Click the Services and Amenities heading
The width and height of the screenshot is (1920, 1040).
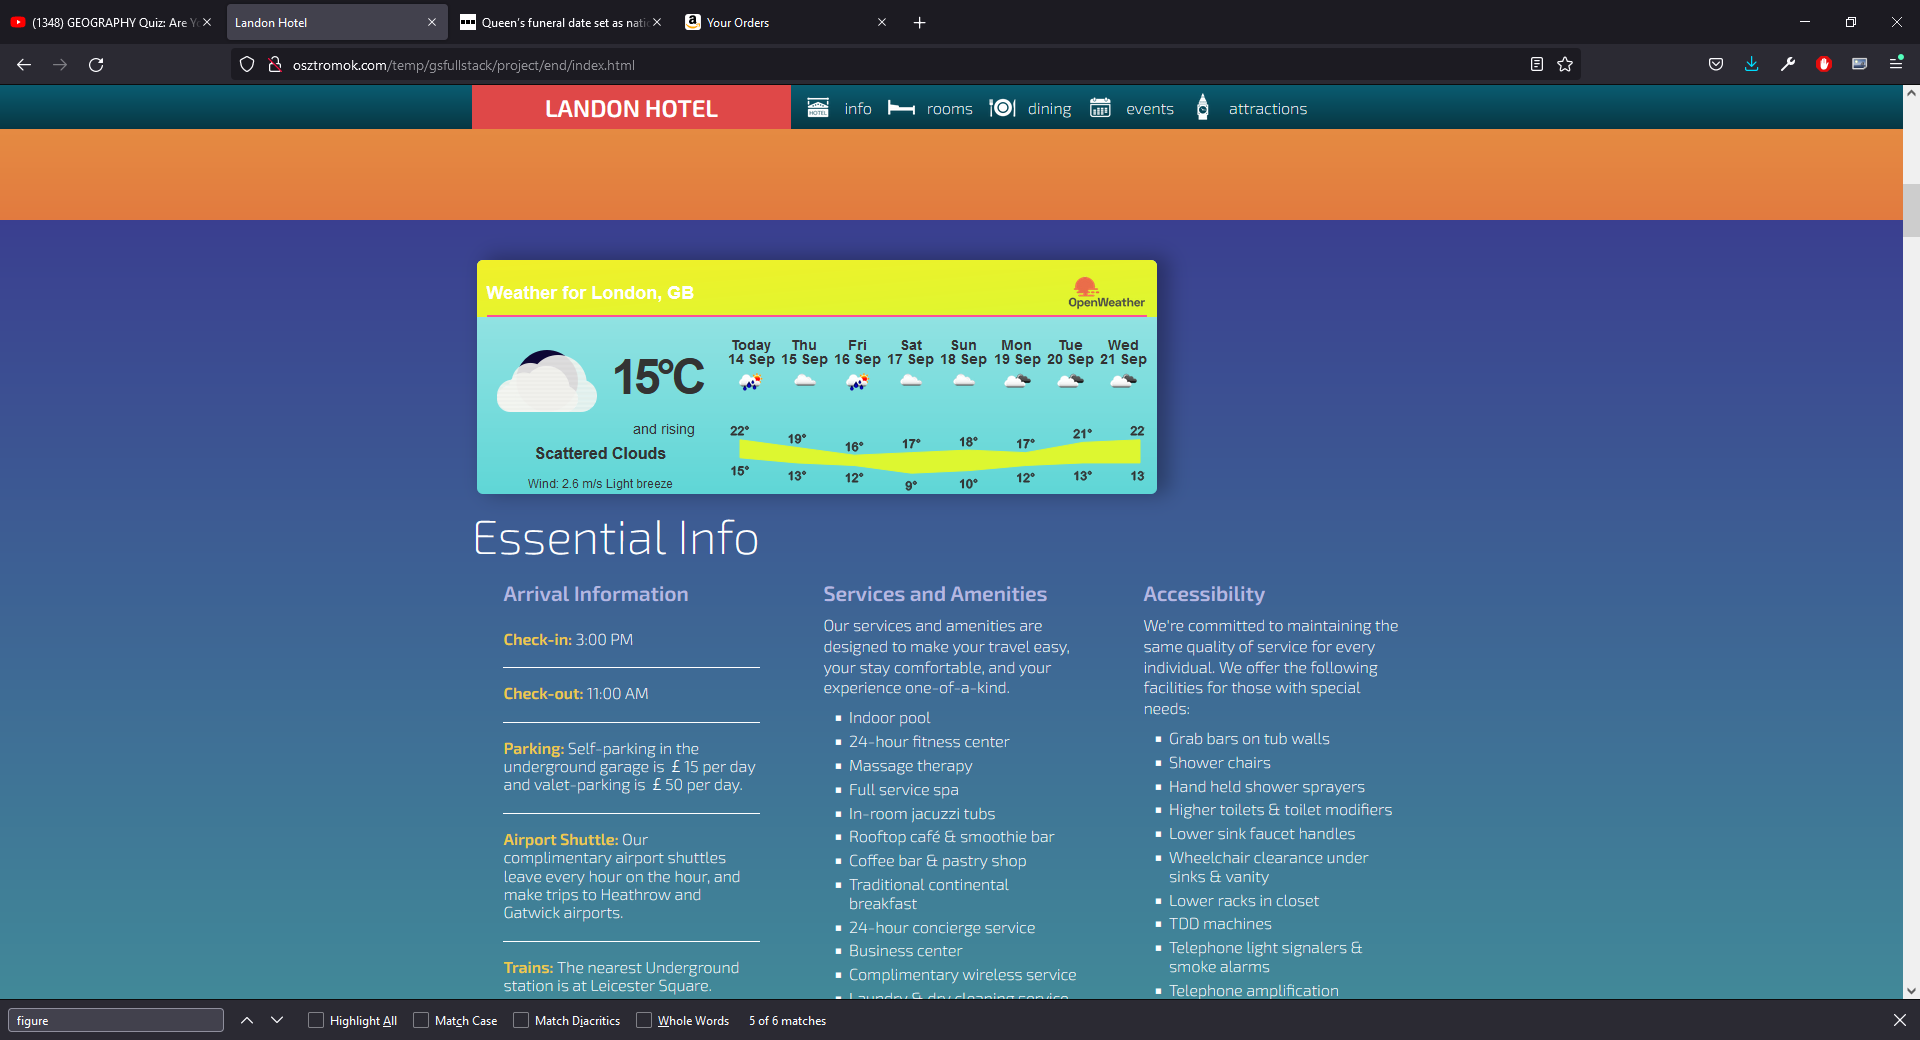935,594
